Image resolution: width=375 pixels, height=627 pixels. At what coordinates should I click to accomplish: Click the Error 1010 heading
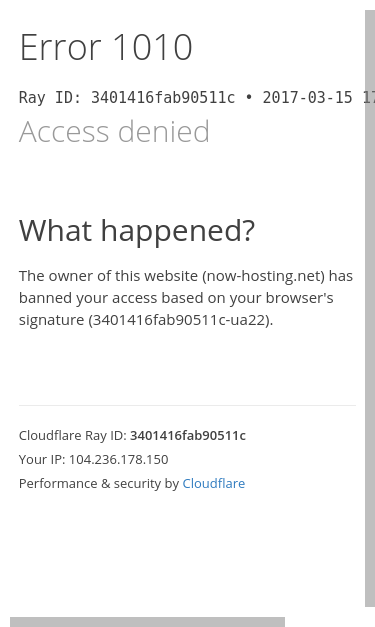point(106,47)
